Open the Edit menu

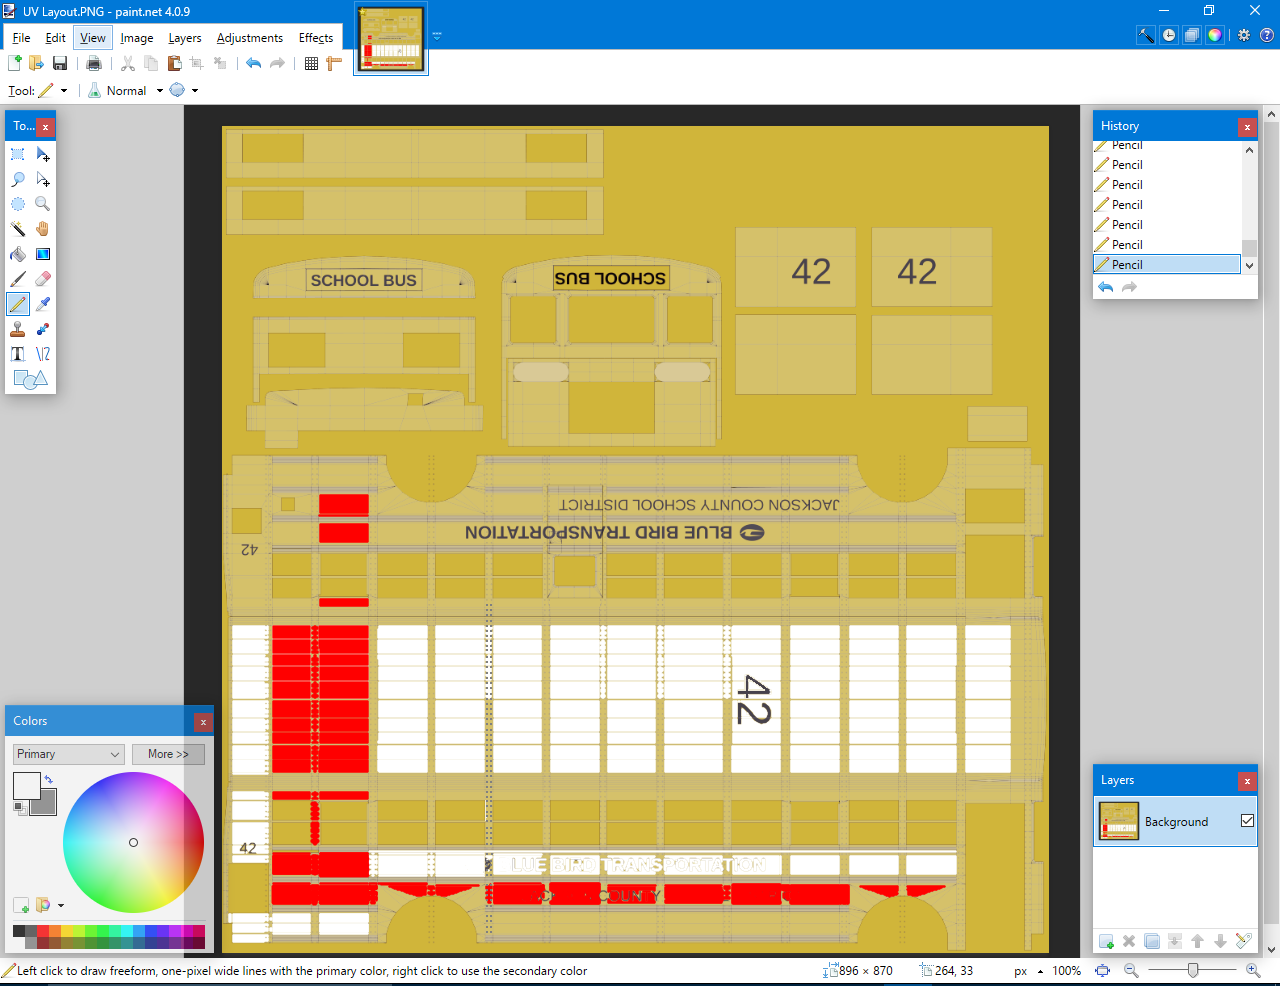pyautogui.click(x=55, y=38)
